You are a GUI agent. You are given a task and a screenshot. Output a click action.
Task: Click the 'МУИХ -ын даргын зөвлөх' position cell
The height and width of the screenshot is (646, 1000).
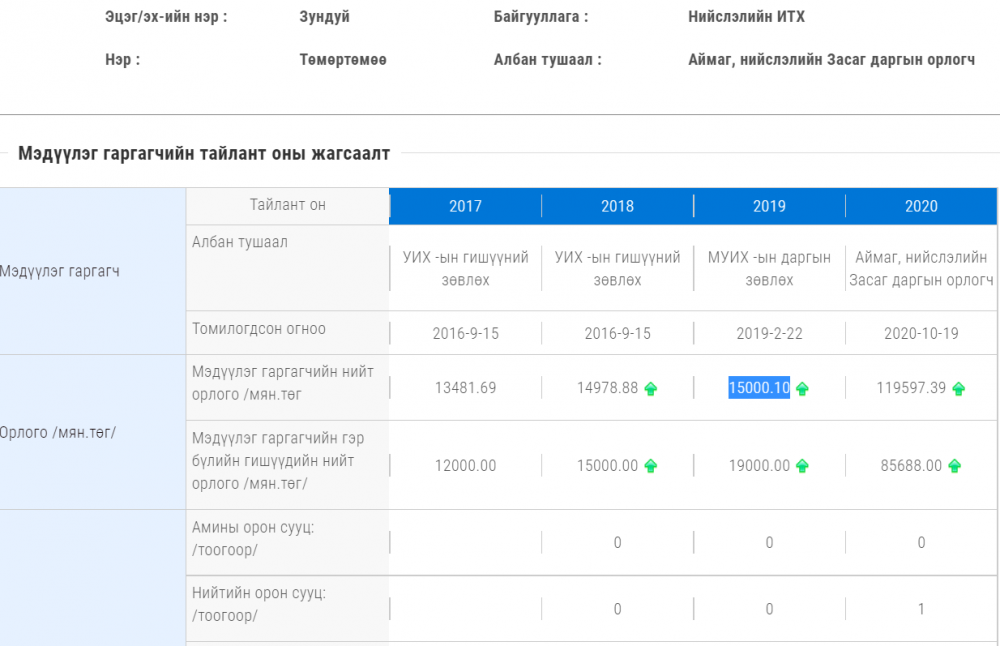[x=769, y=269]
